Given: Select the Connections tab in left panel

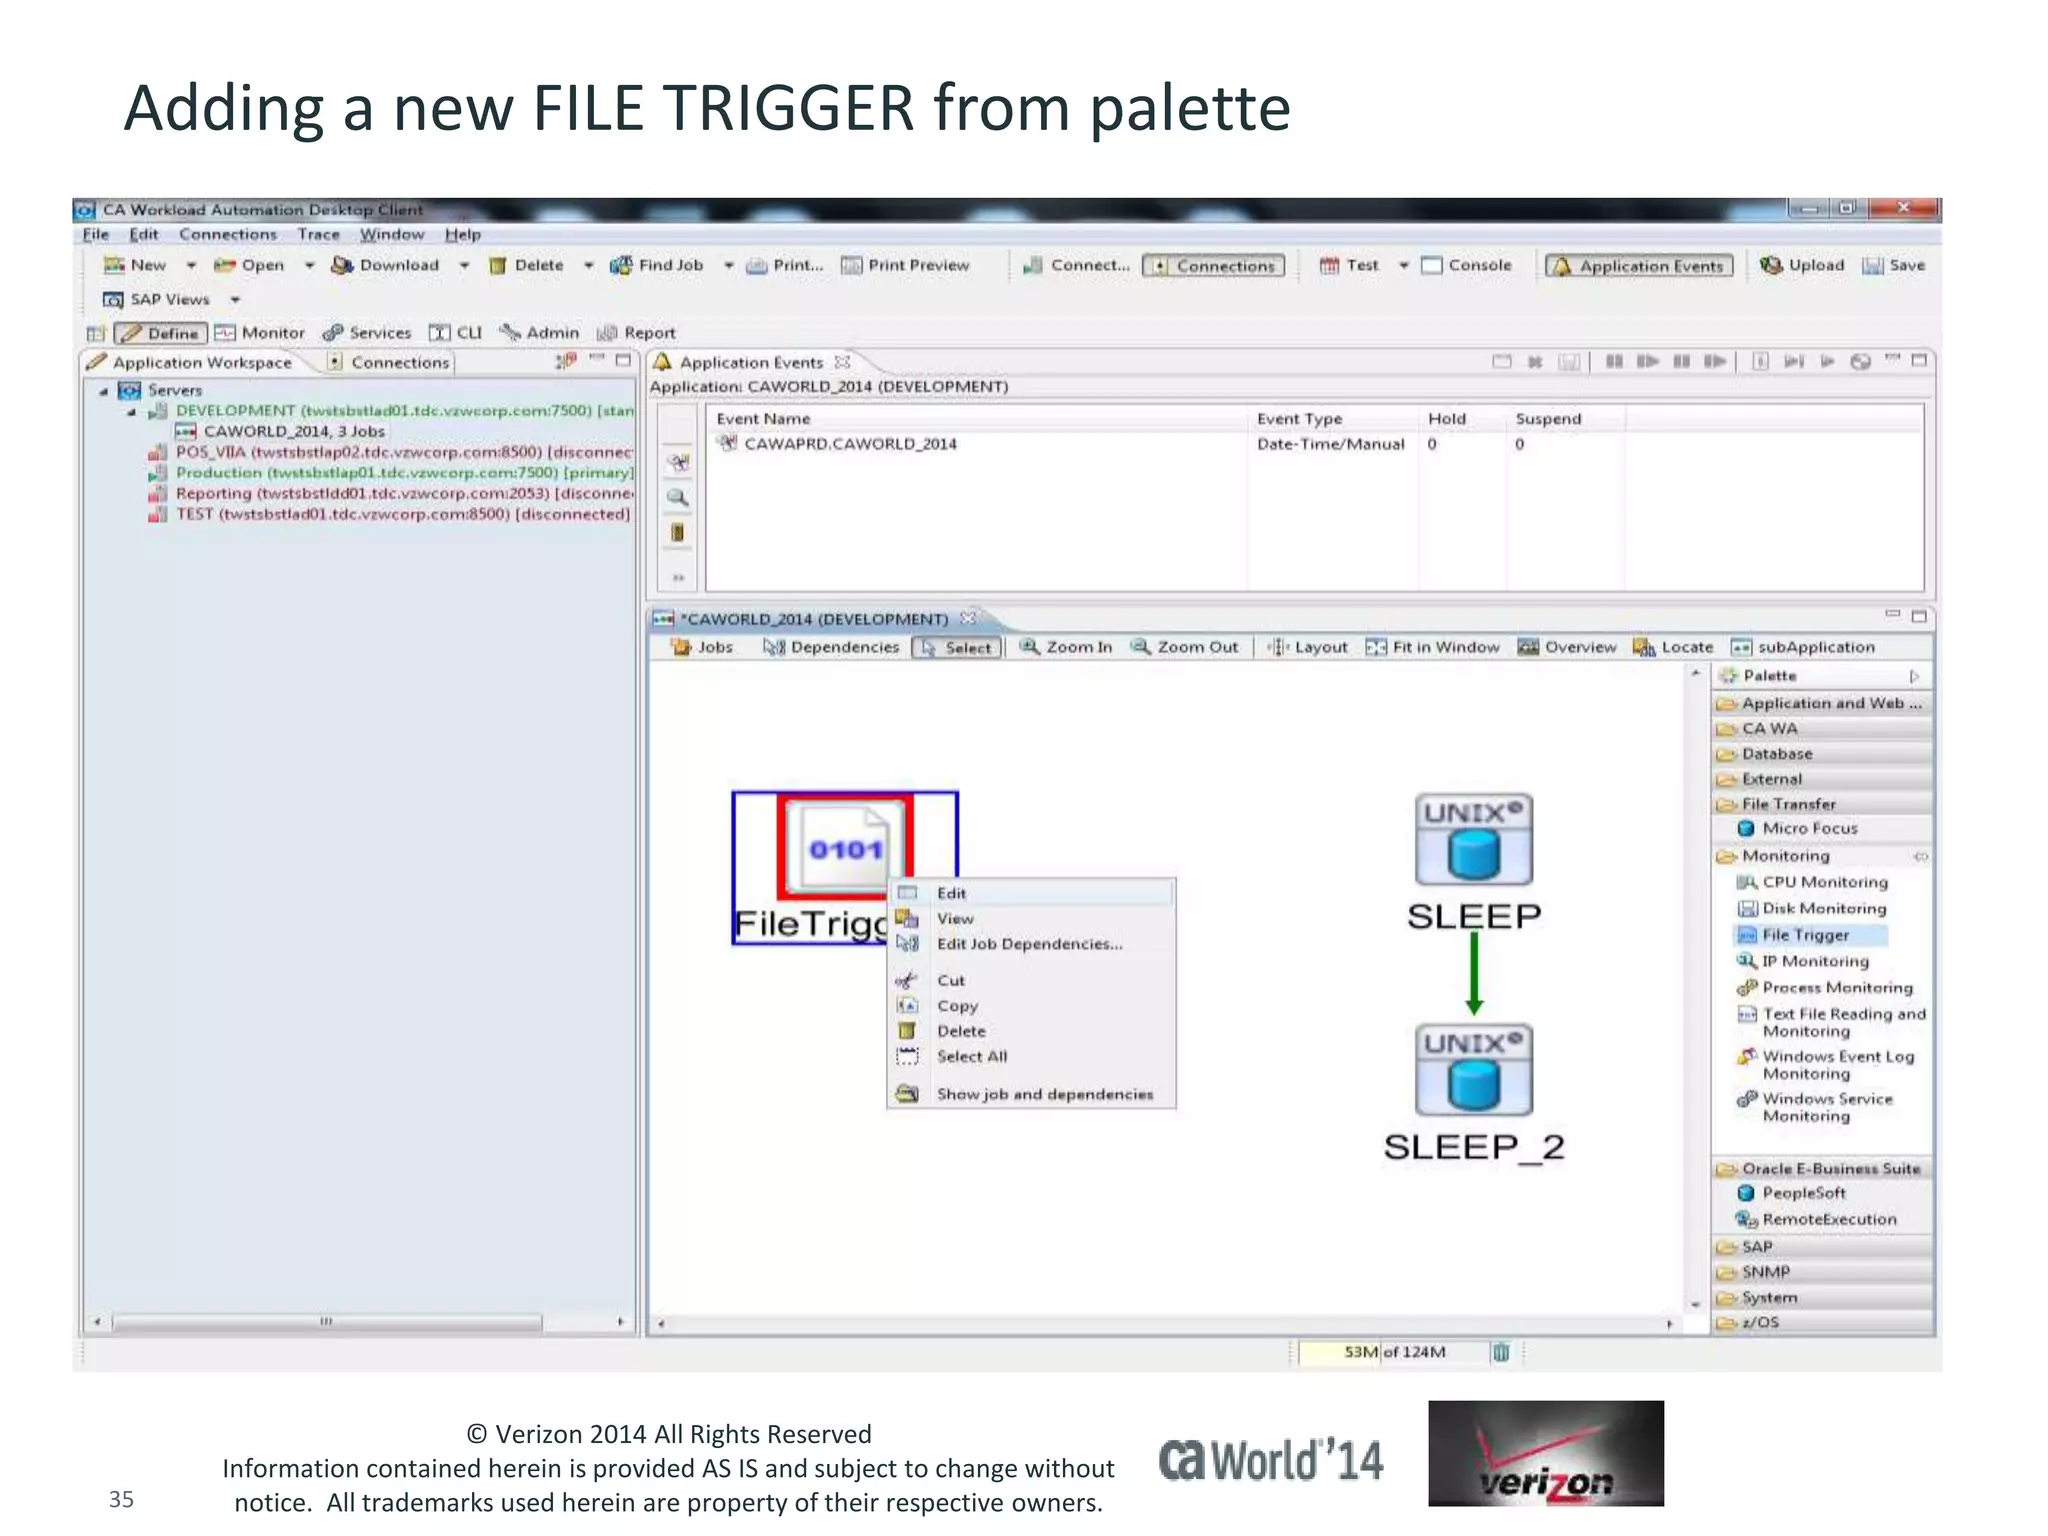Looking at the screenshot, I should [x=390, y=362].
